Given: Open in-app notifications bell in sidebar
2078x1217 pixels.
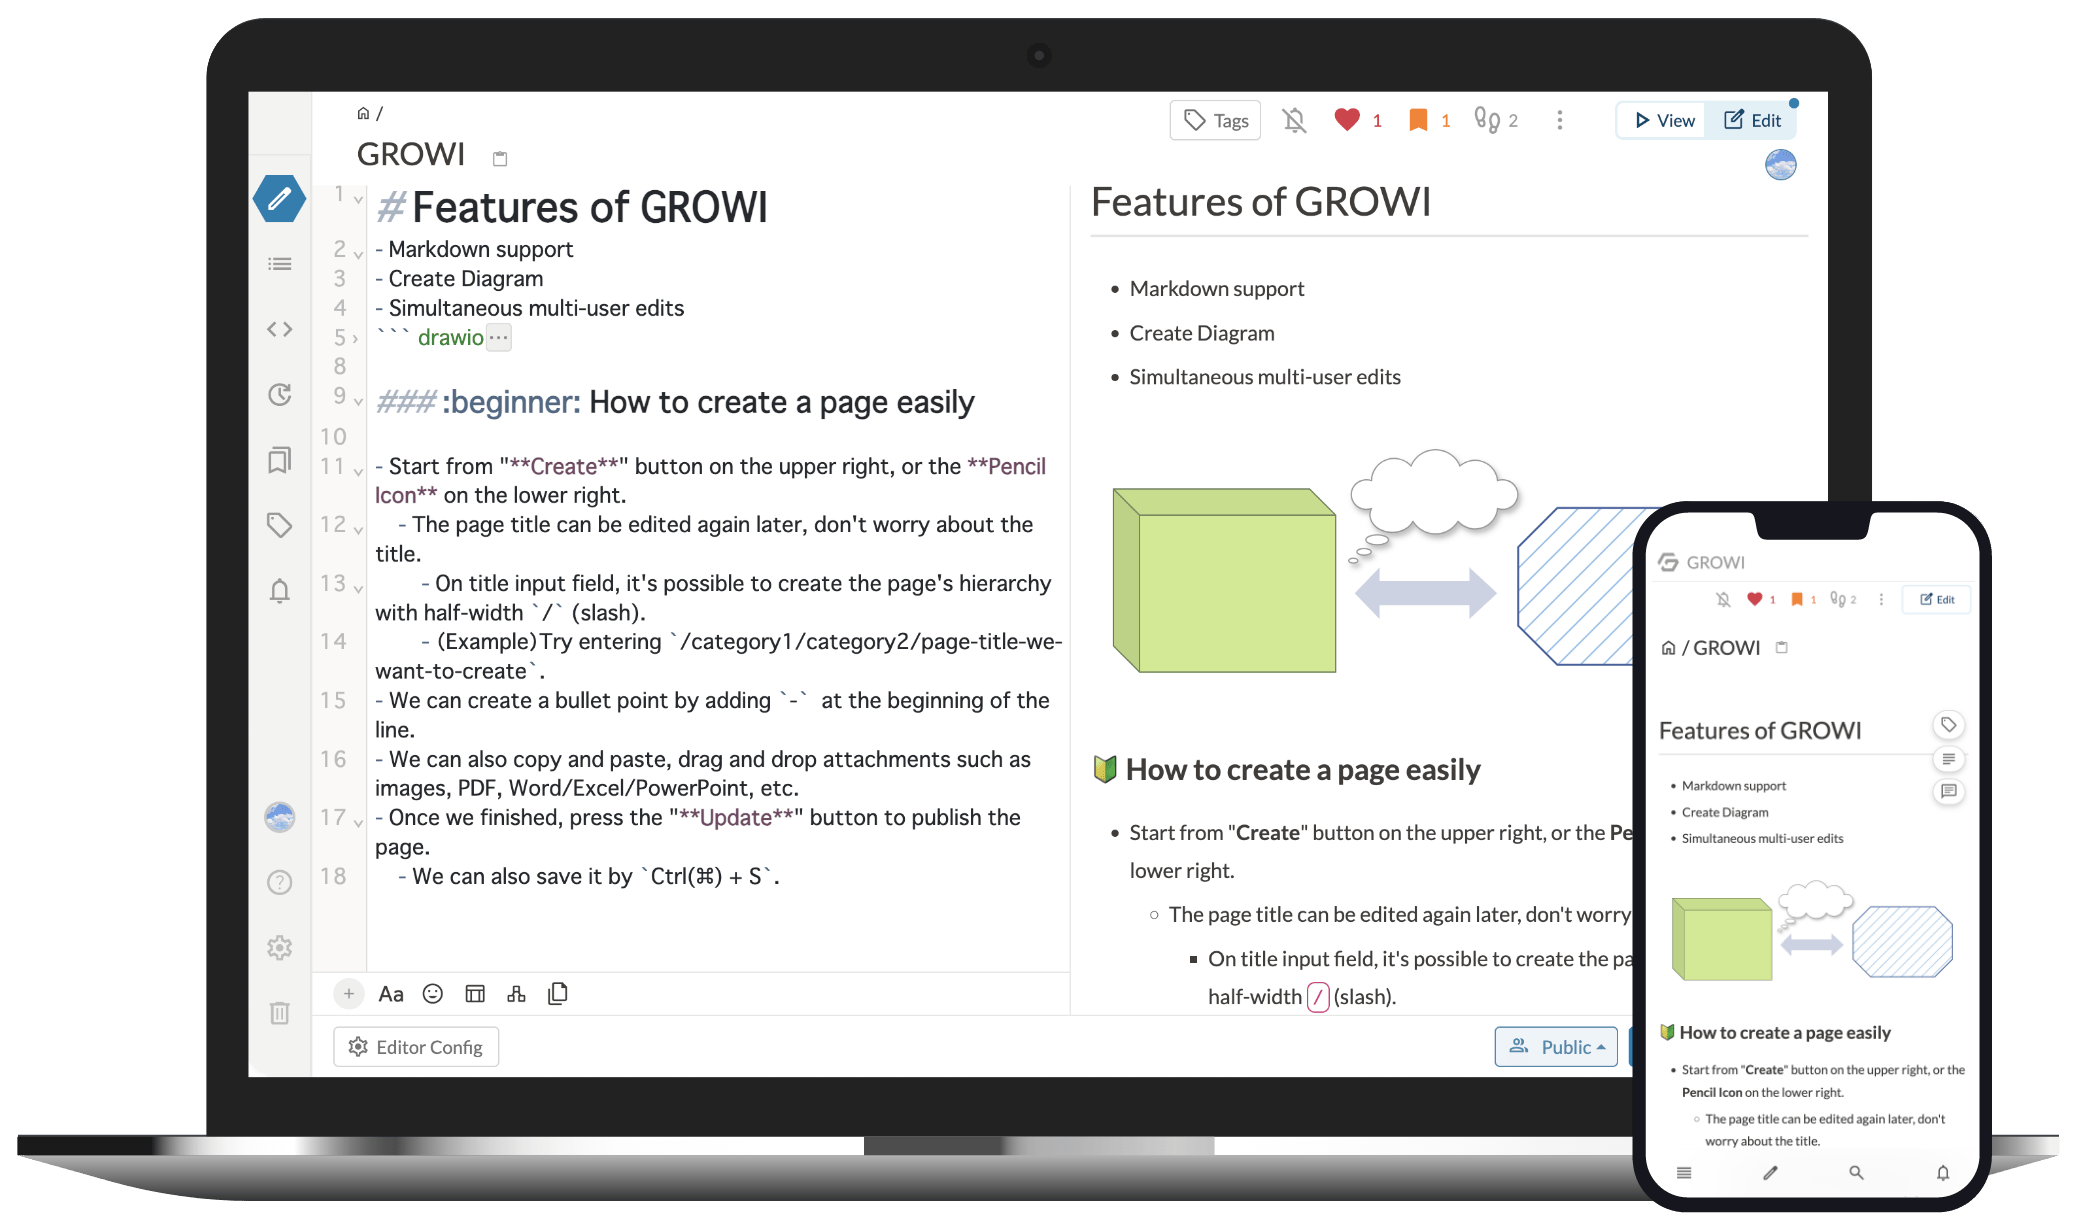Looking at the screenshot, I should tap(280, 591).
